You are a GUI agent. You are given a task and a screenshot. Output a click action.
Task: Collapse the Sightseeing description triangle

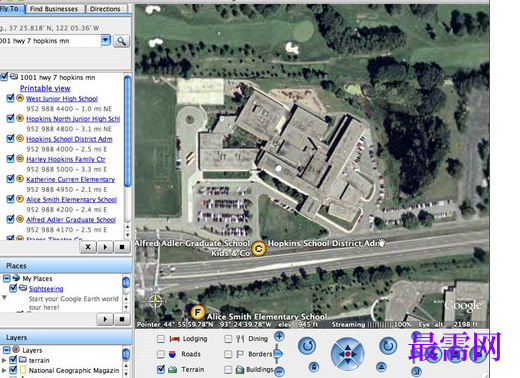(4, 297)
